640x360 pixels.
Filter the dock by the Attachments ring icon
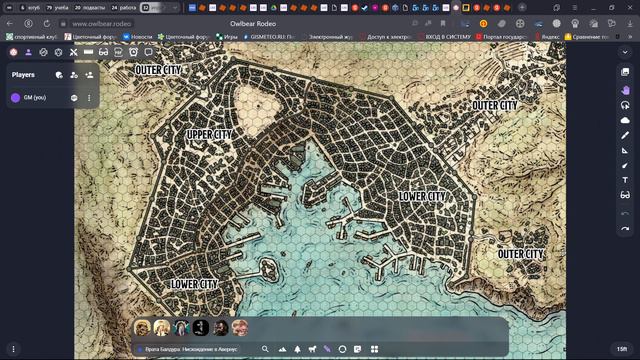tap(342, 349)
